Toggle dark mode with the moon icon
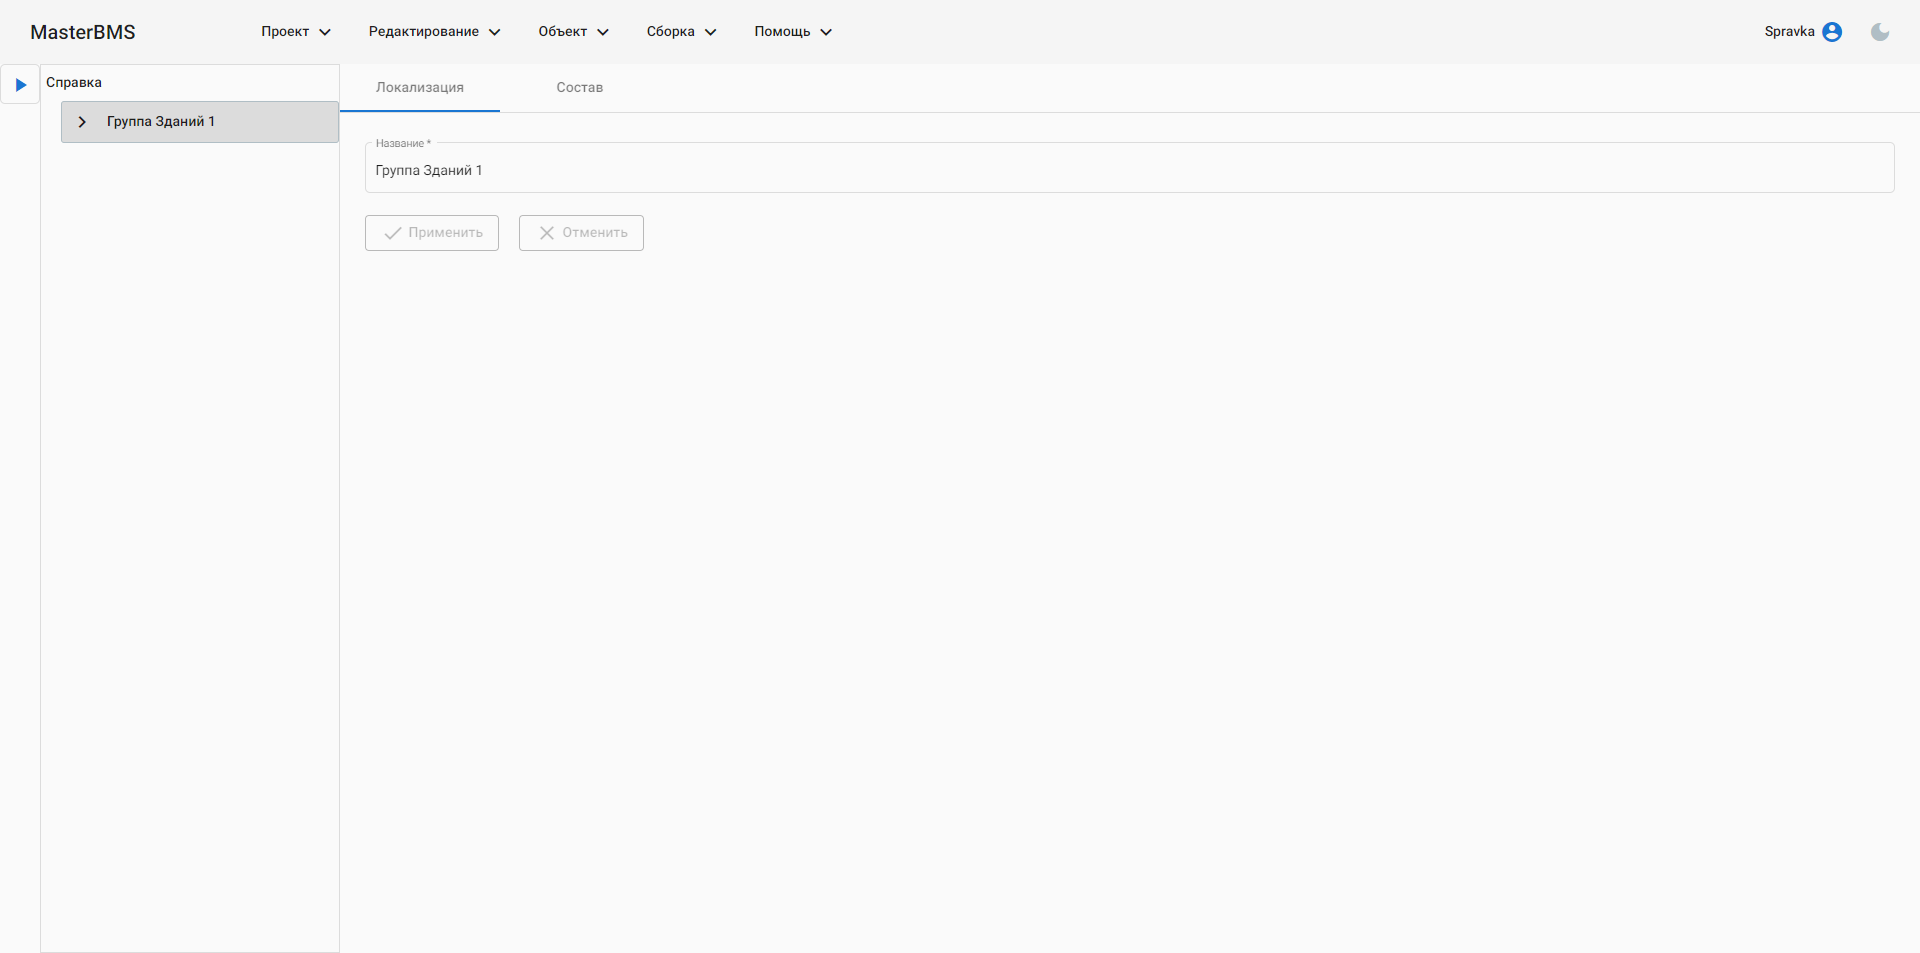1920x953 pixels. [1880, 32]
